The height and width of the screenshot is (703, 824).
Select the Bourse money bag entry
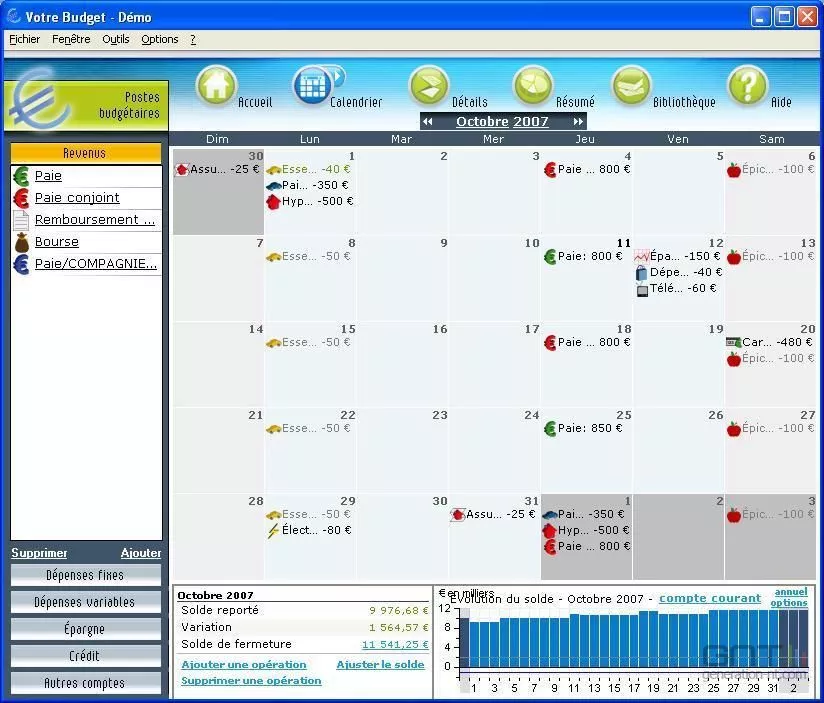56,242
